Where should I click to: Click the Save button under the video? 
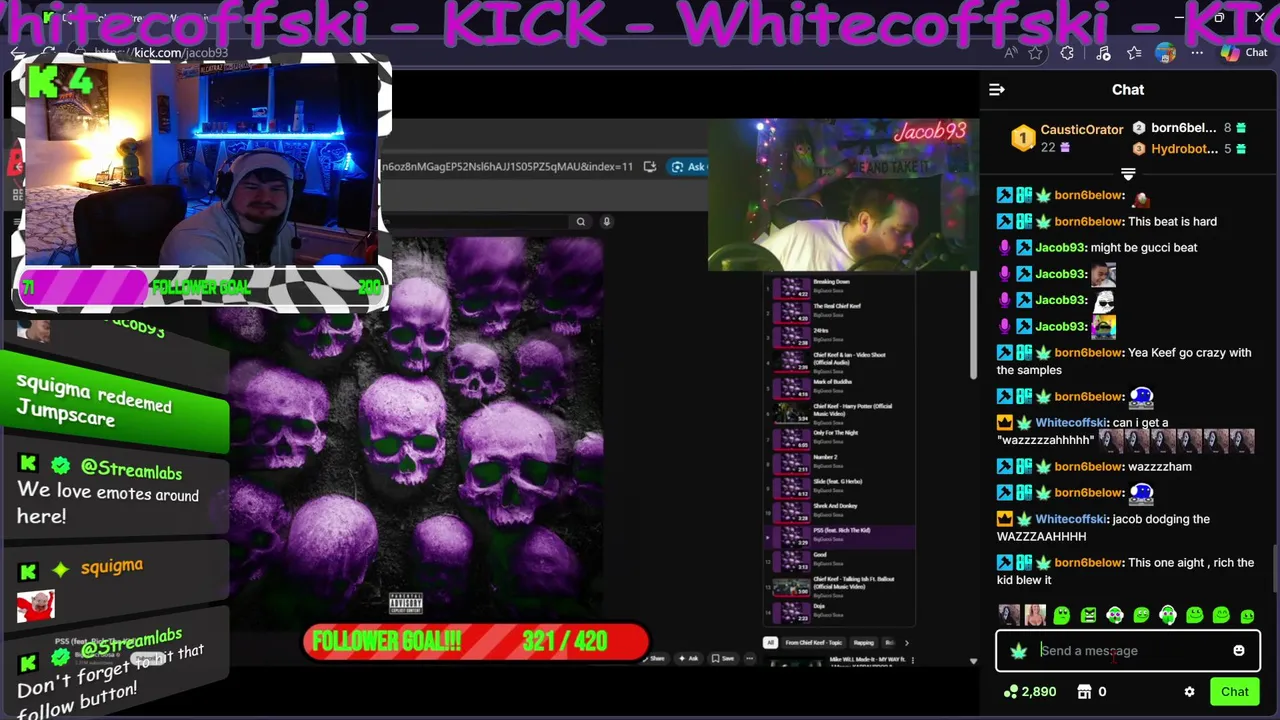click(724, 658)
